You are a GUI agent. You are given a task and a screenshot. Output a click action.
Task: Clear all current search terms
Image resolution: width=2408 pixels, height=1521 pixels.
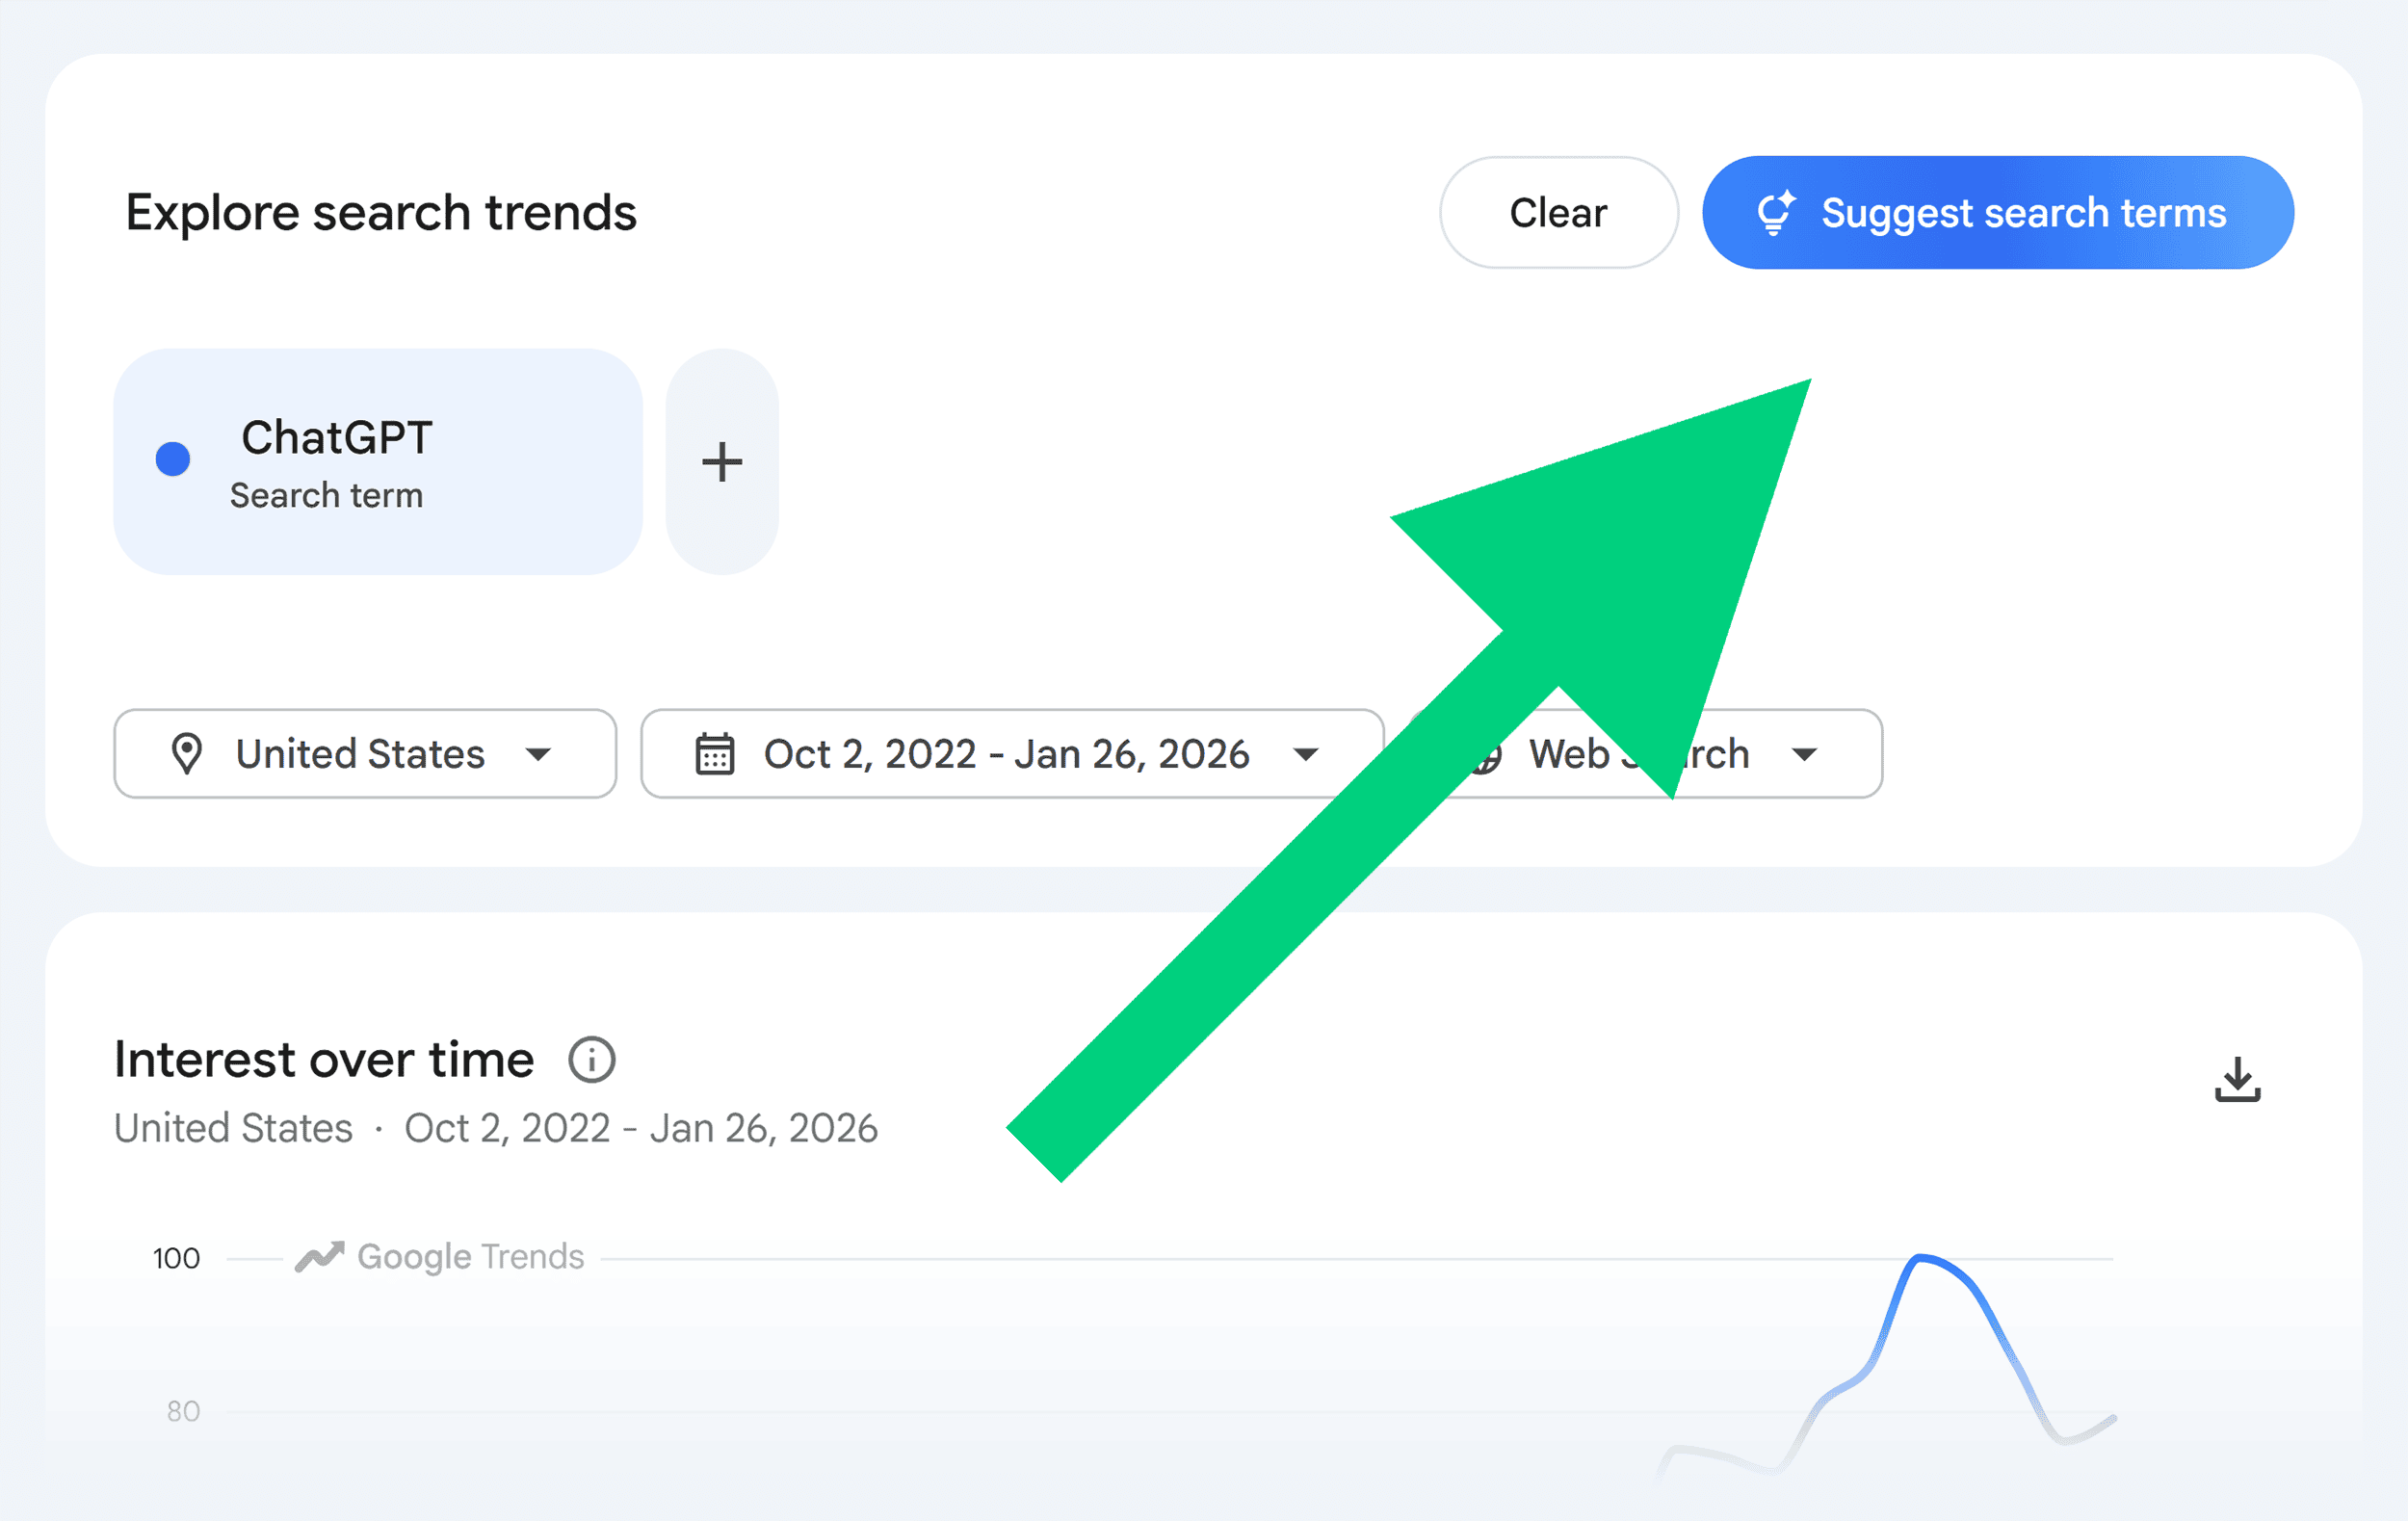click(x=1558, y=212)
